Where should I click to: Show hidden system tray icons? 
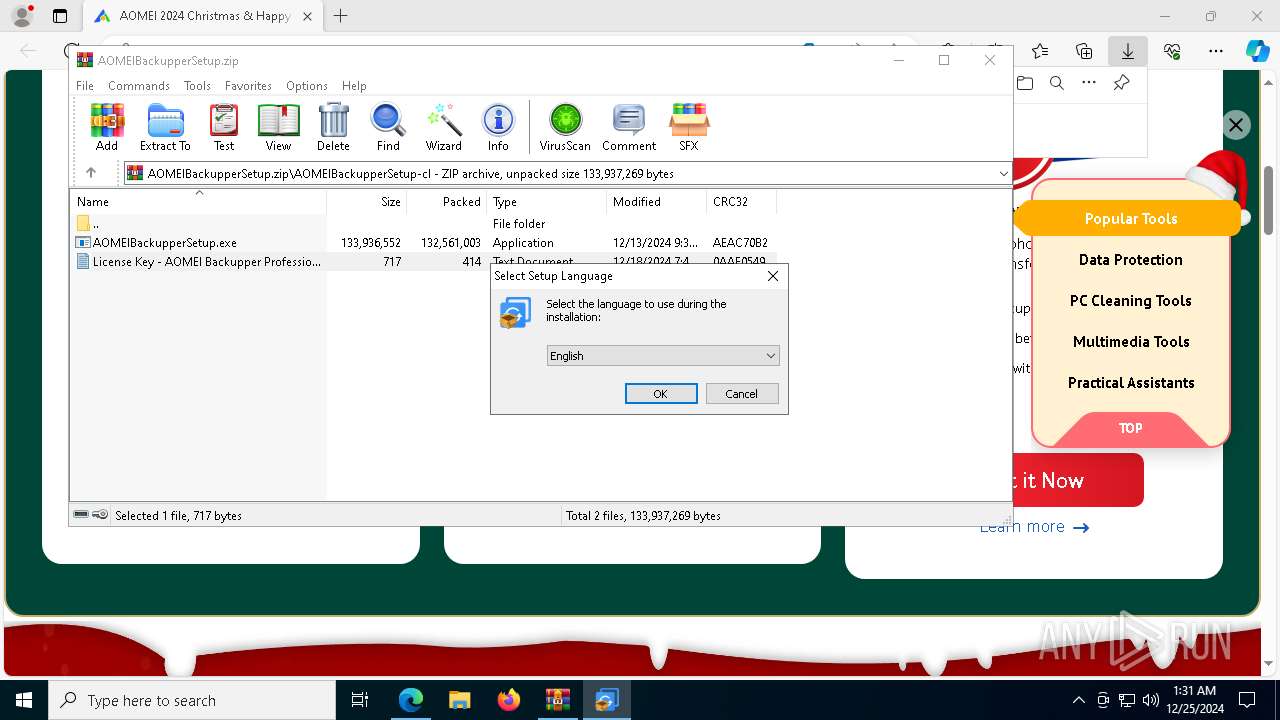[1078, 700]
